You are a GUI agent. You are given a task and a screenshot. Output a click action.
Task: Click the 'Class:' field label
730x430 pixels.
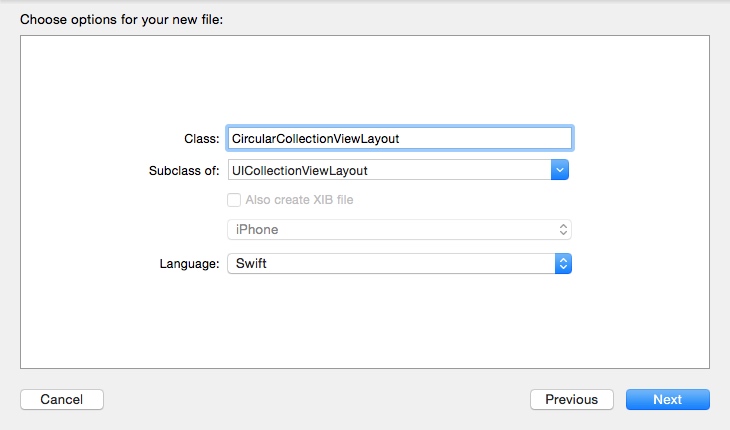coord(201,138)
